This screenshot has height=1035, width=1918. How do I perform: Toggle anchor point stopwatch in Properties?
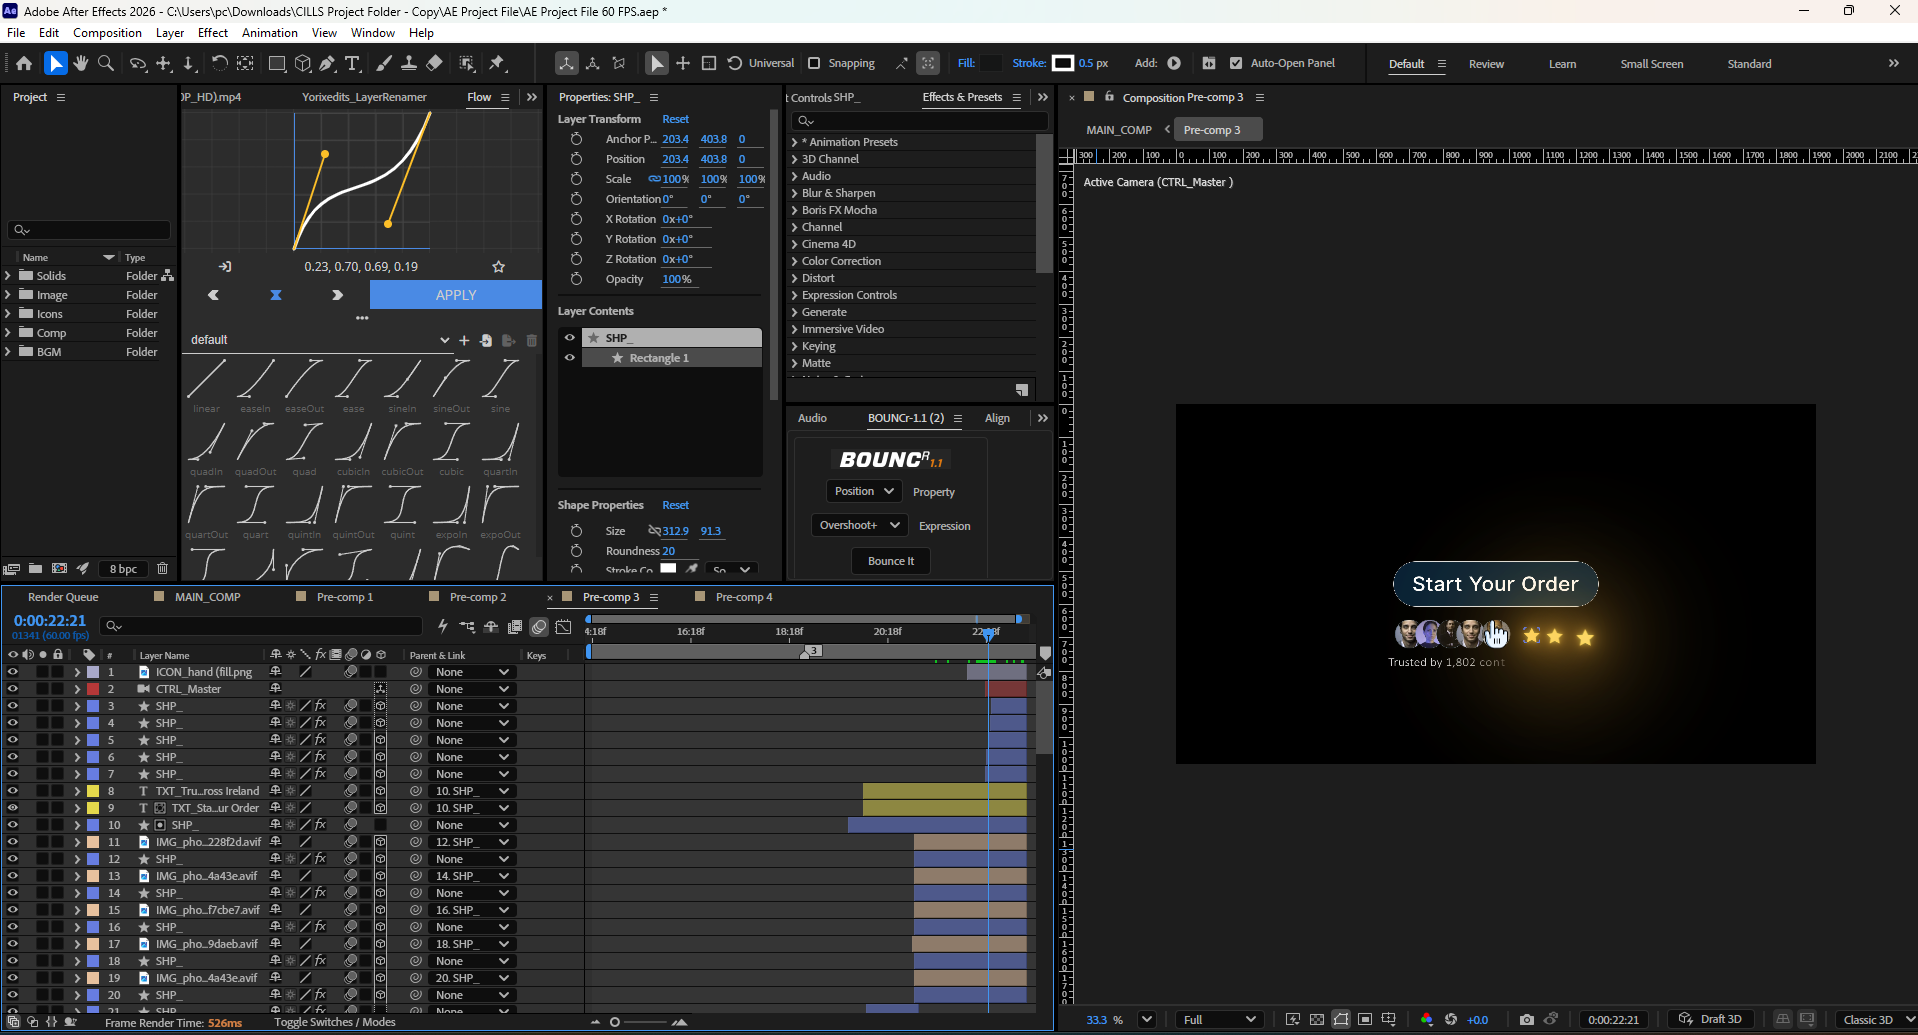pyautogui.click(x=576, y=139)
